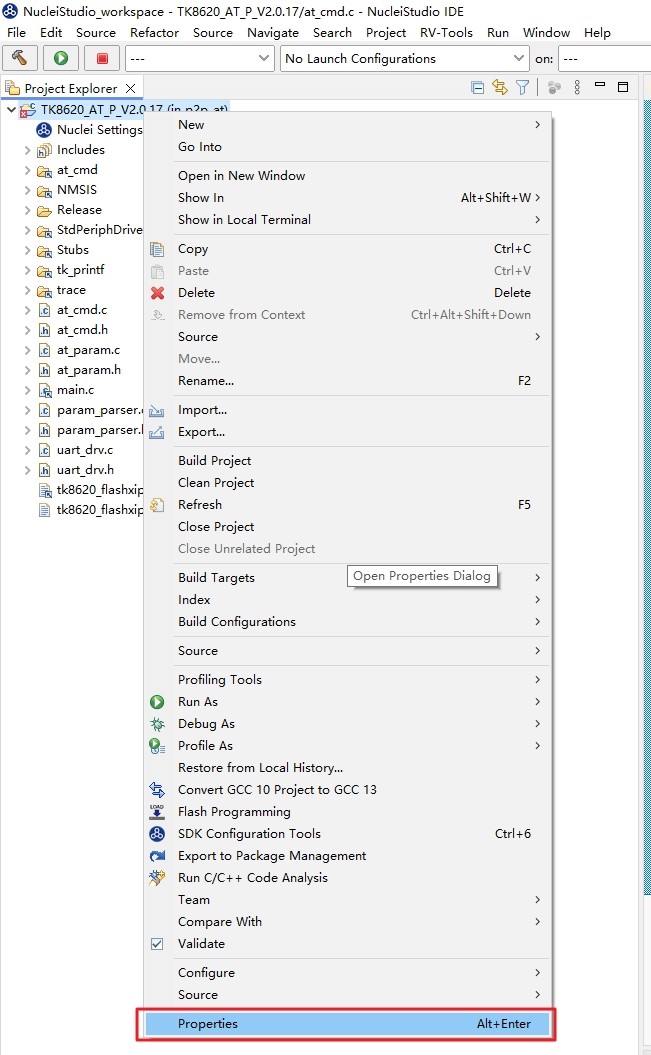The width and height of the screenshot is (651, 1055).
Task: Click the red Stop toolbar button
Action: (102, 59)
